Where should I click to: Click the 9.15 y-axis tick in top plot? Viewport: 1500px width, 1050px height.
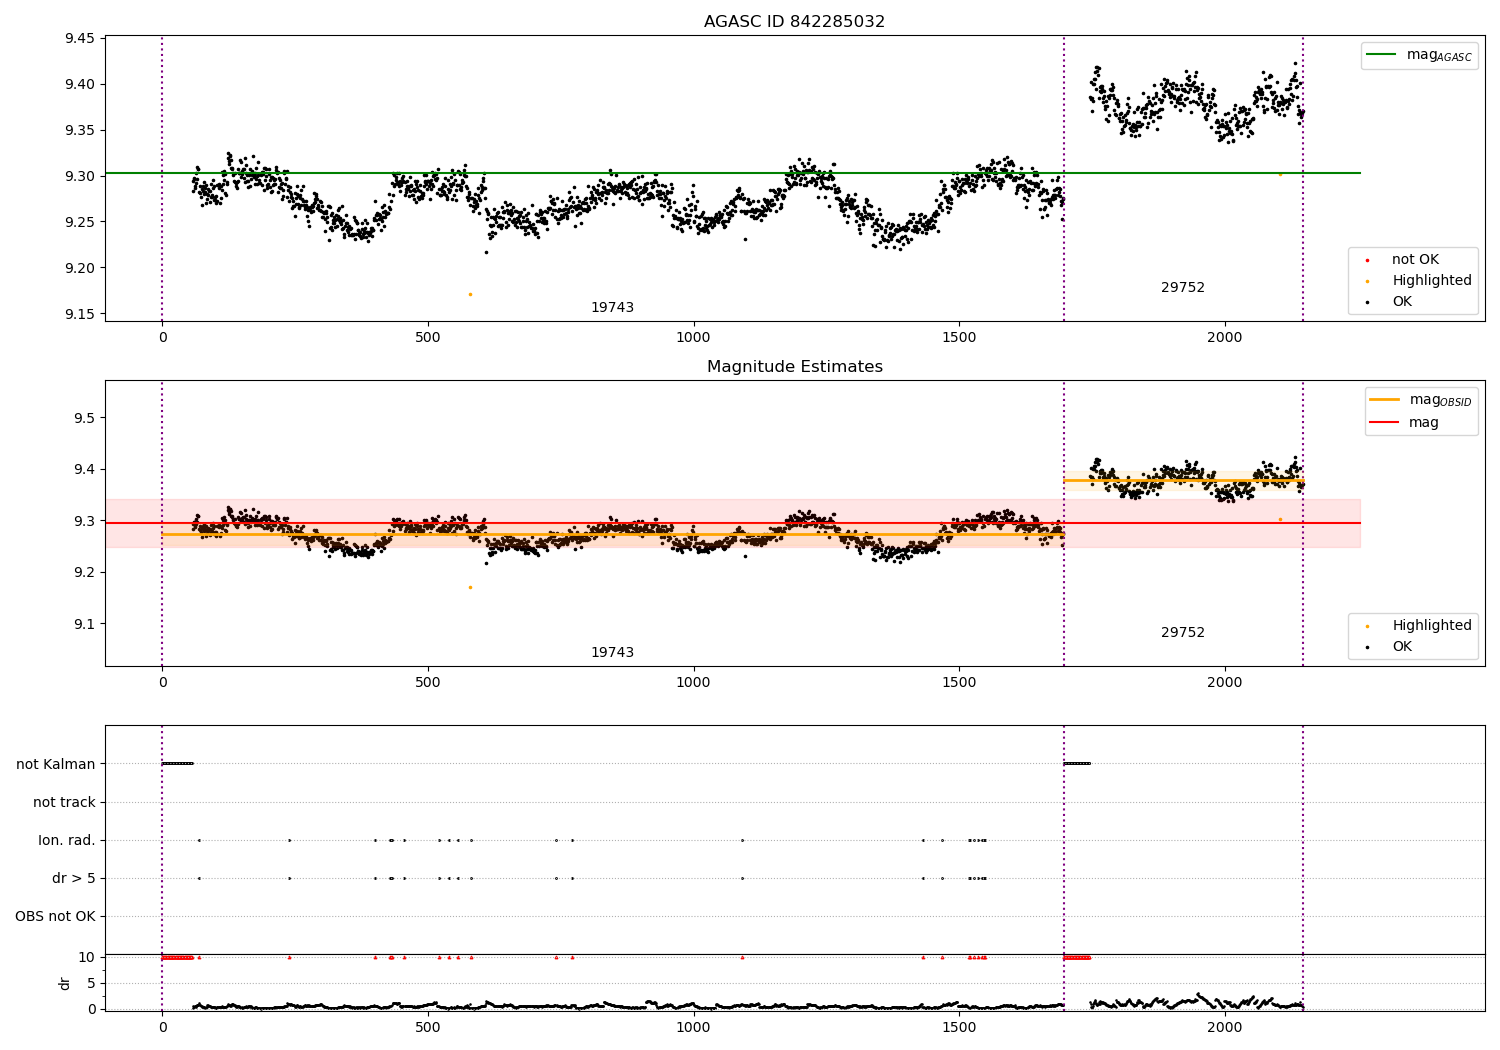point(80,314)
